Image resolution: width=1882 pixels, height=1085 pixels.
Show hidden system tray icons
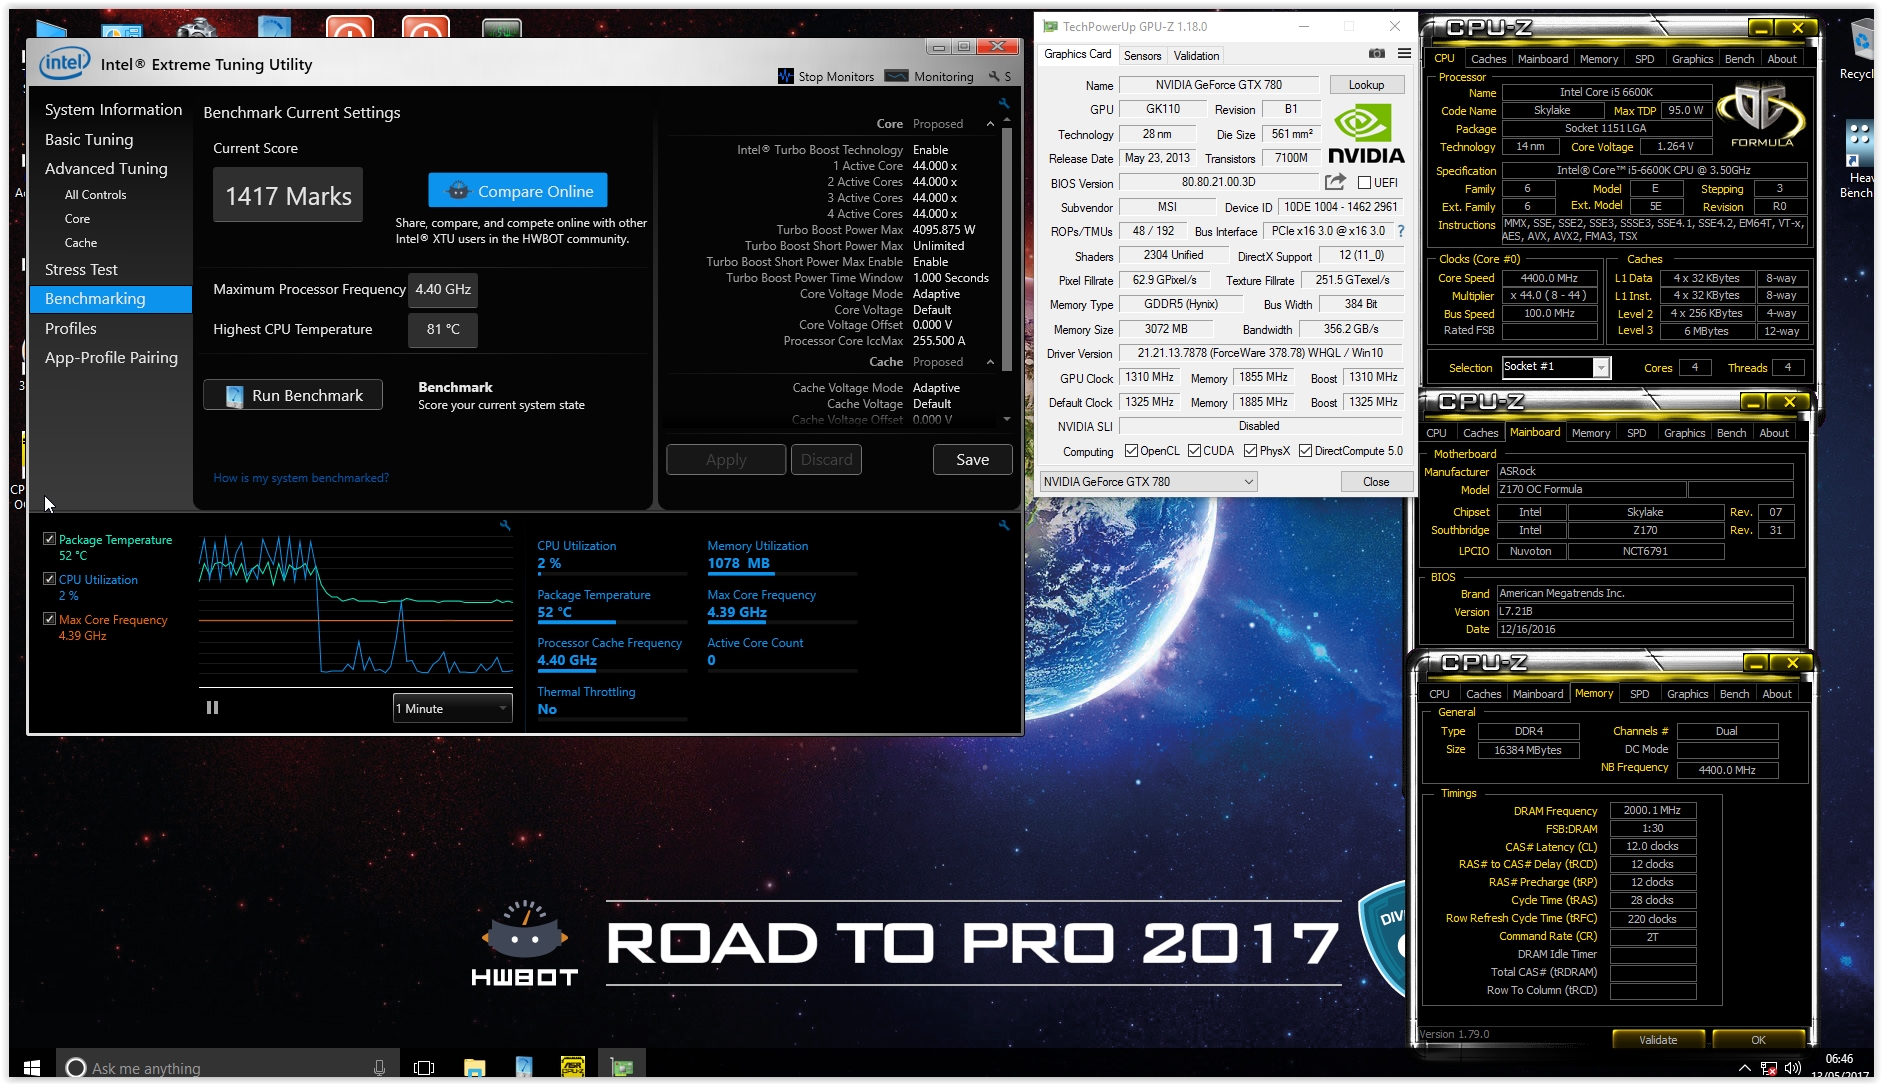coord(1744,1068)
